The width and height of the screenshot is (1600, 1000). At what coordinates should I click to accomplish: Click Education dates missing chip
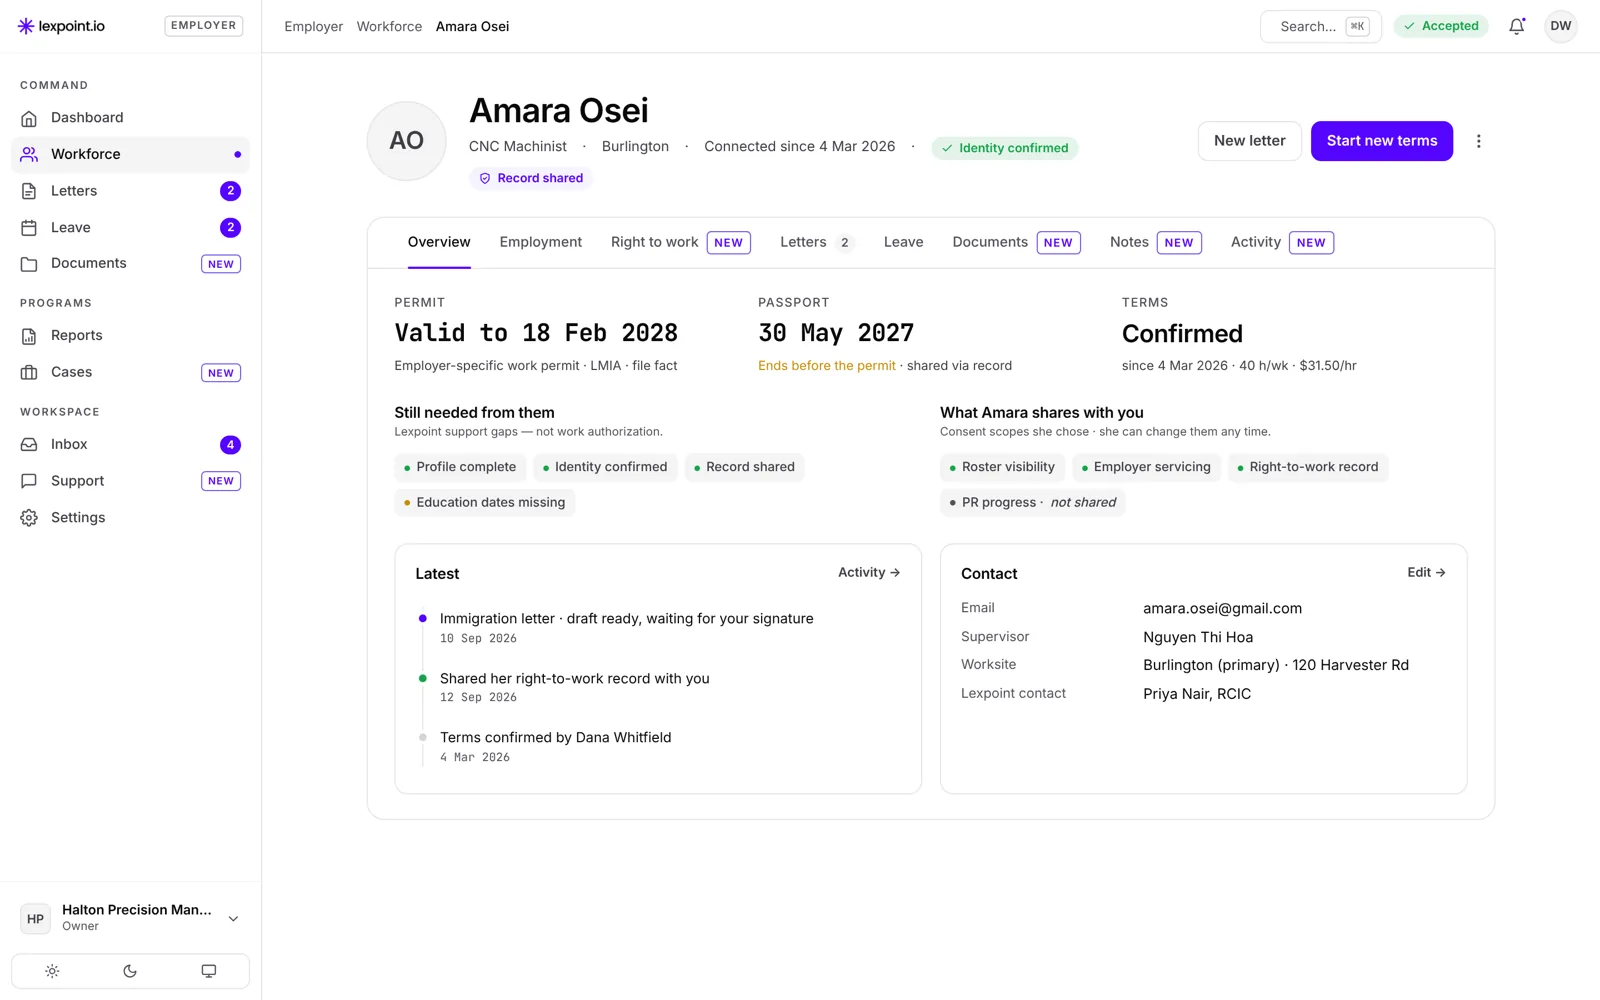pos(484,503)
